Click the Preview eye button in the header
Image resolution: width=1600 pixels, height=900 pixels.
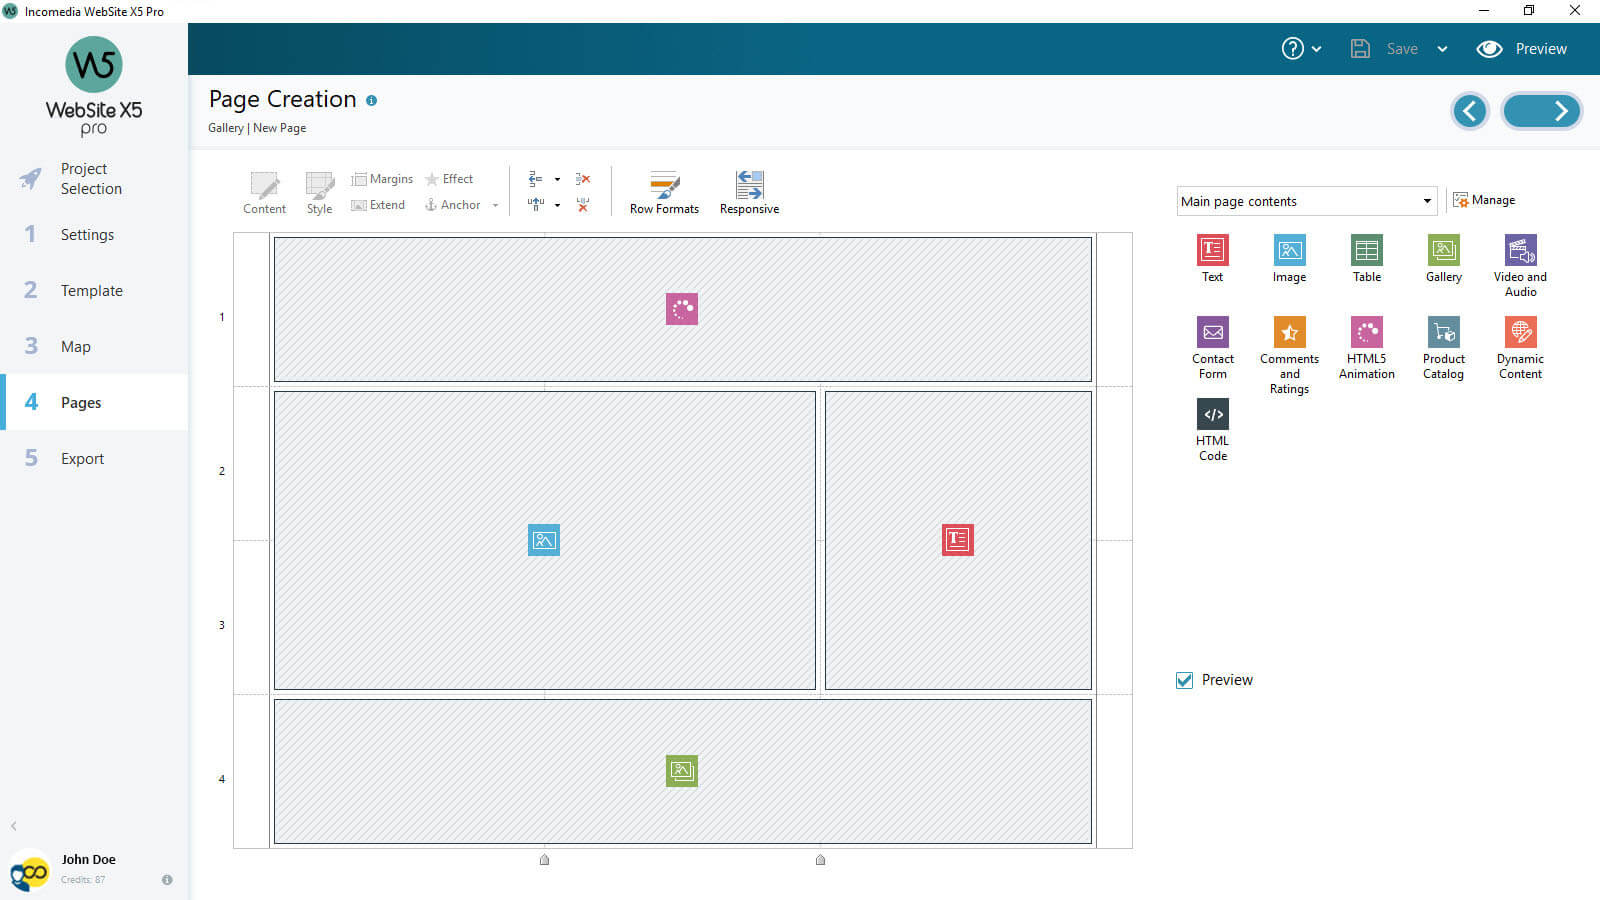click(x=1522, y=48)
